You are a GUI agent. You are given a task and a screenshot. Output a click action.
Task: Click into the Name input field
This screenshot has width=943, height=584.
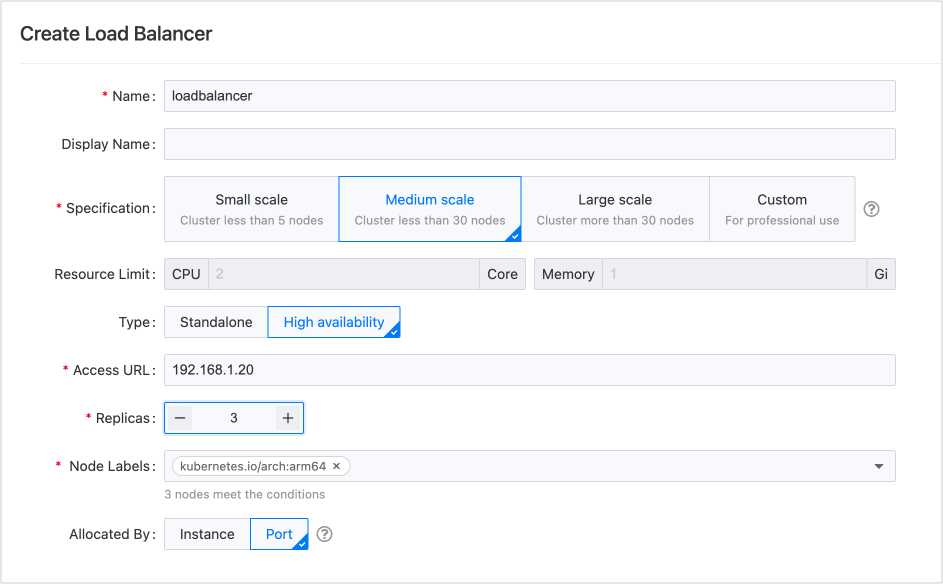coord(529,96)
